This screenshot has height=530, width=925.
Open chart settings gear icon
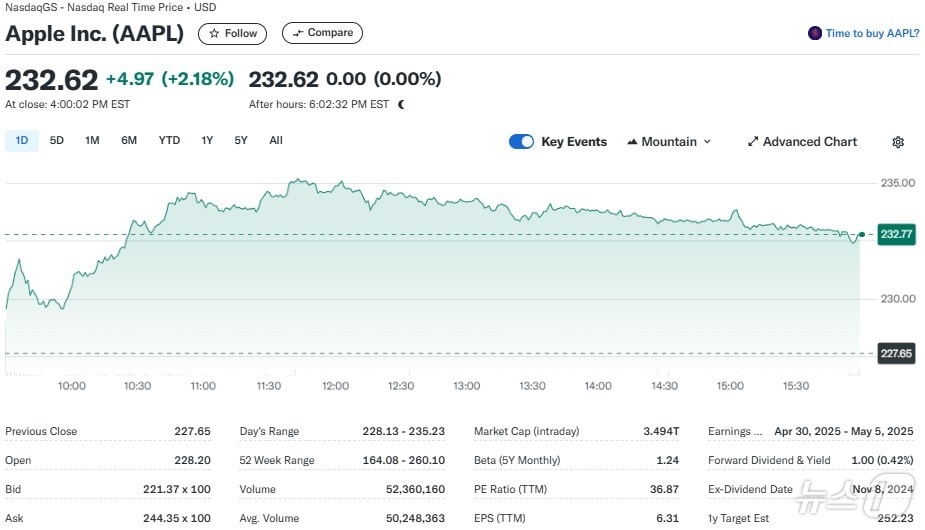897,142
